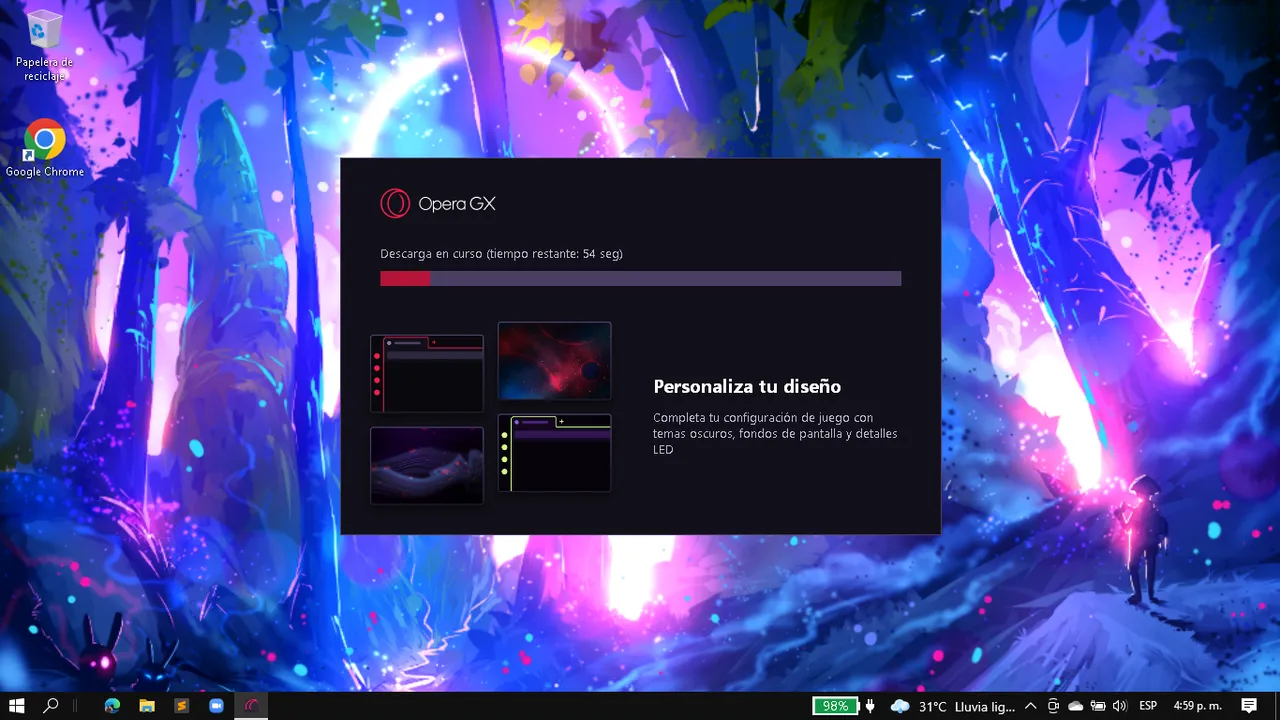This screenshot has height=720, width=1280.
Task: Click the Meet Now camera tray icon
Action: [1053, 706]
